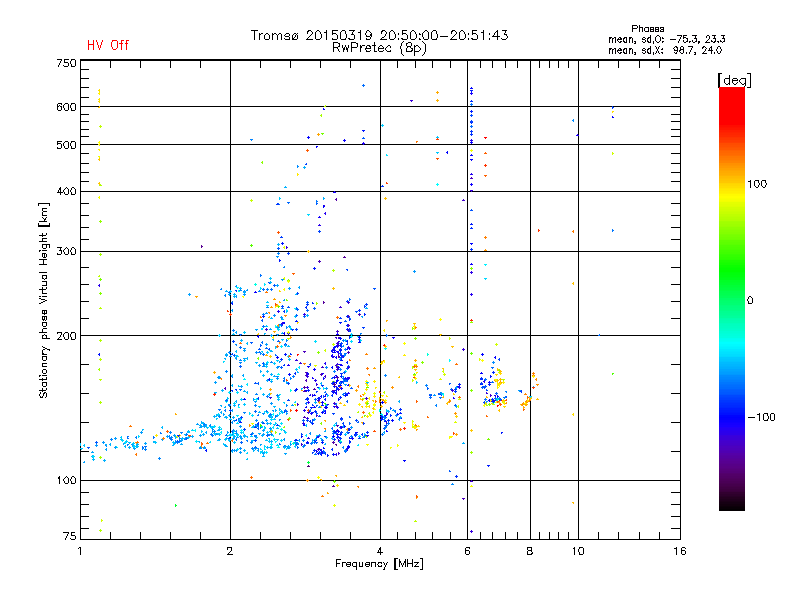Click the y-axis tick label '400'
Viewport: 800px width, 600px height.
(x=66, y=192)
